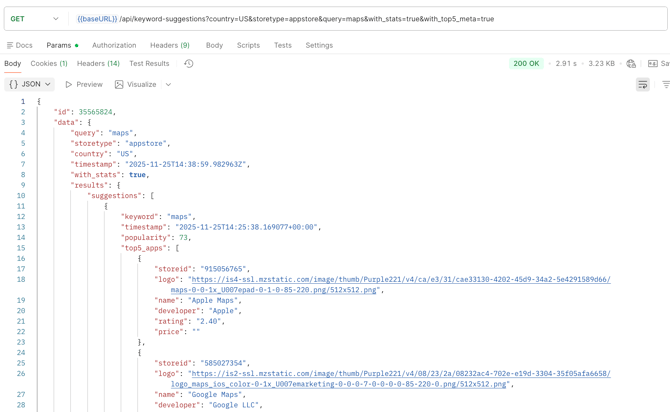
Task: Open the Scripts tab
Action: [x=248, y=45]
